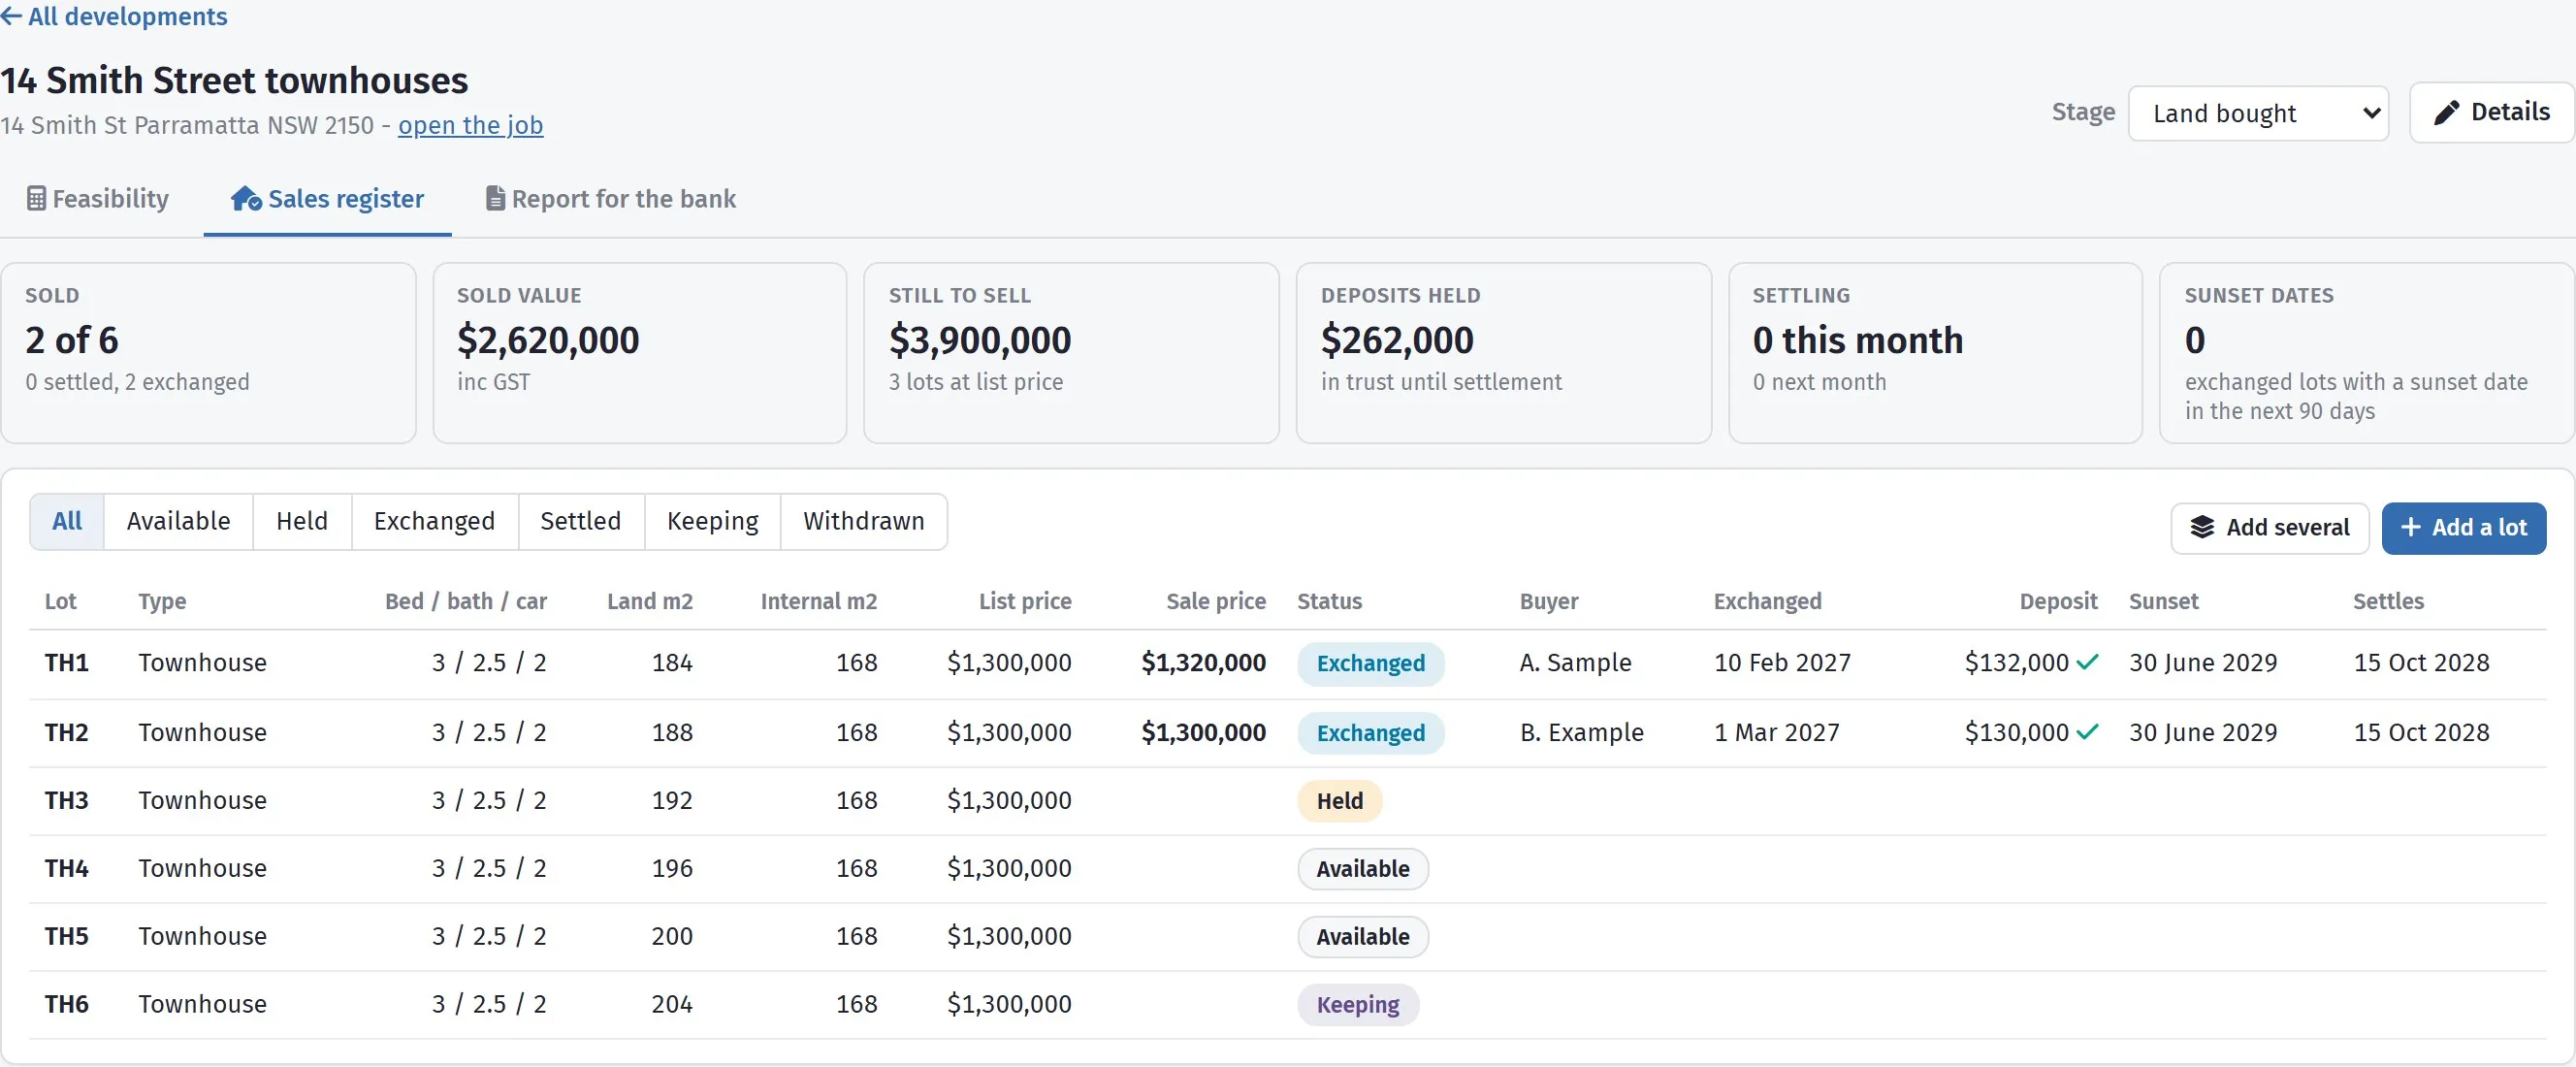This screenshot has width=2576, height=1067.
Task: Click the Available status badge for TH5
Action: pos(1363,937)
